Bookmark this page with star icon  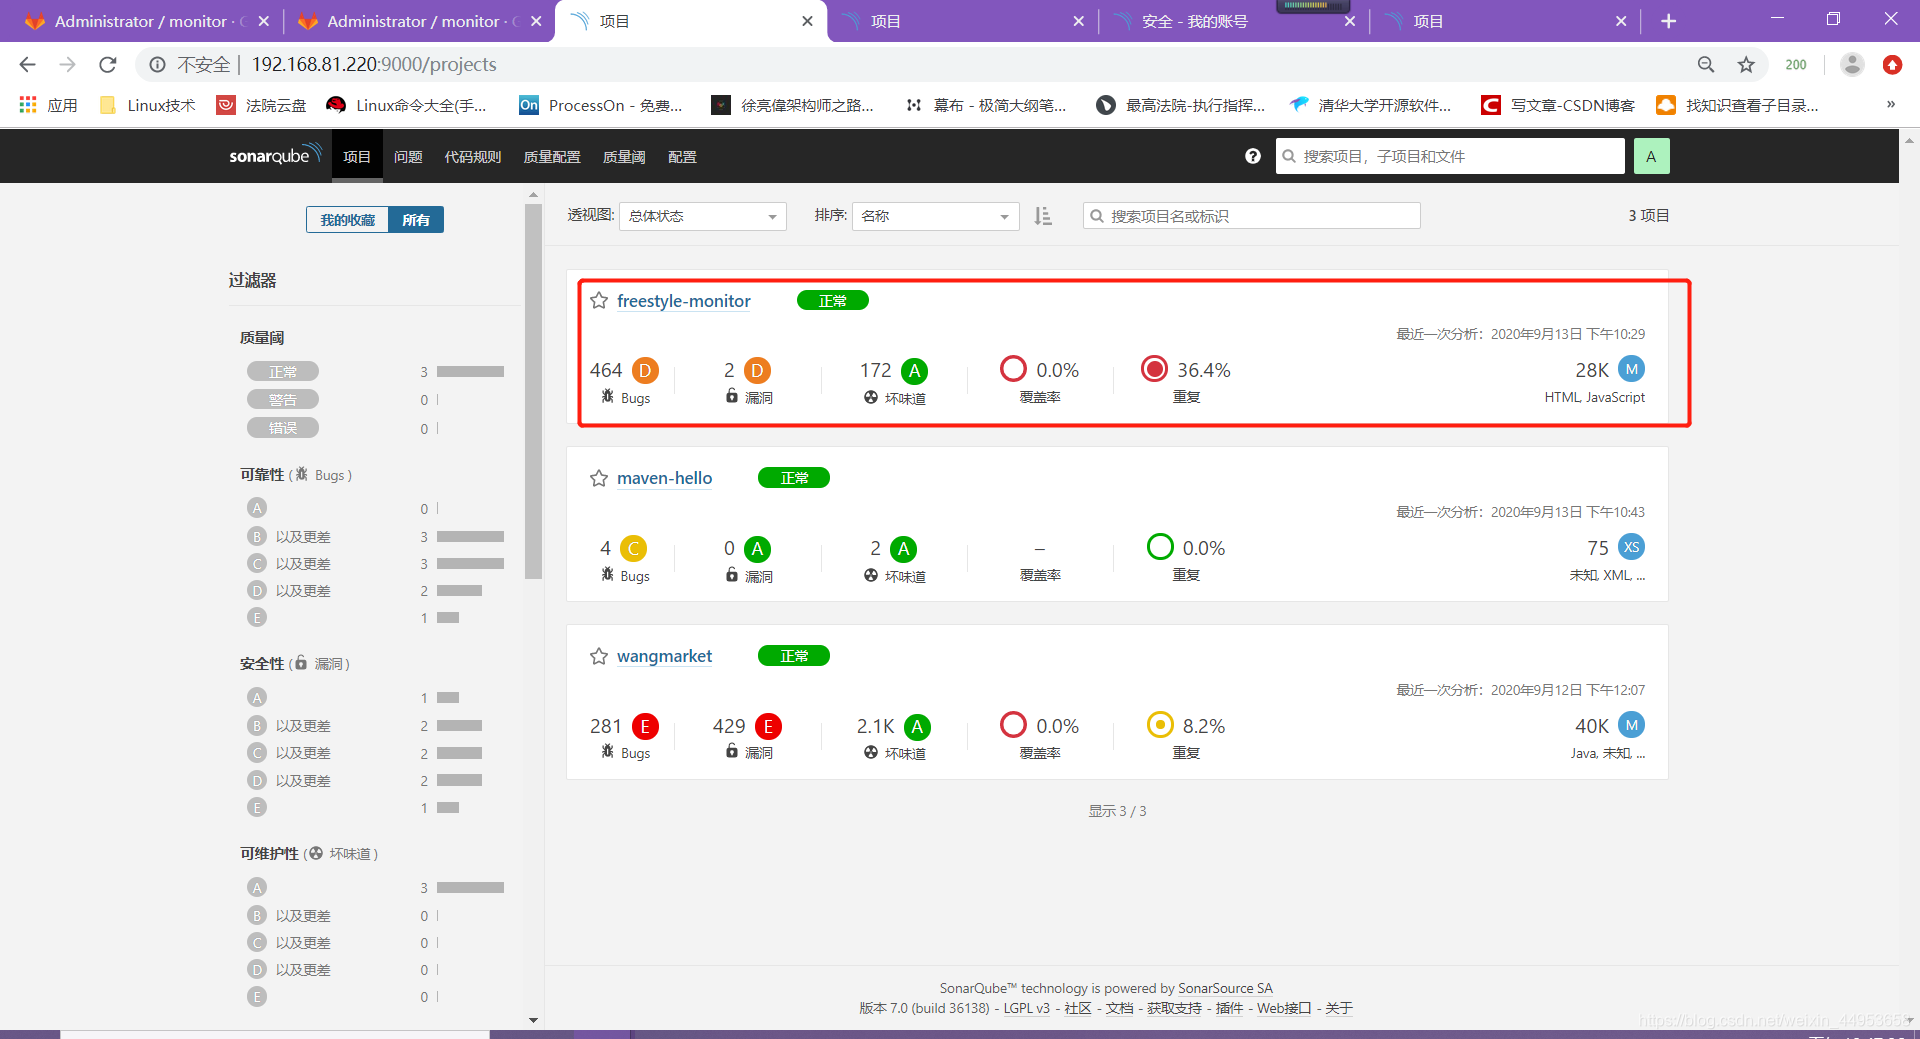(x=1746, y=65)
